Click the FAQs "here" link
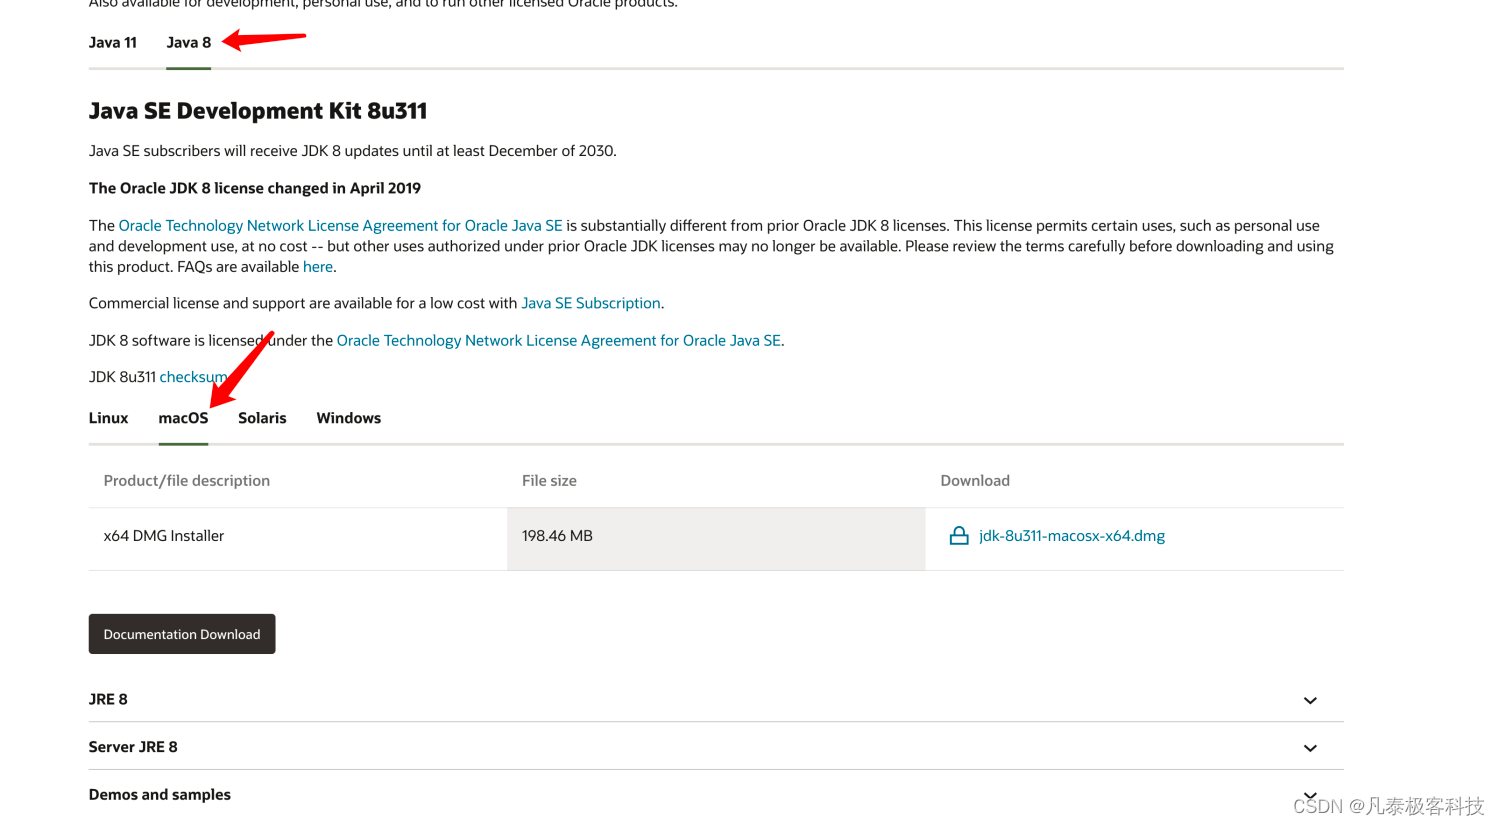 click(x=318, y=267)
